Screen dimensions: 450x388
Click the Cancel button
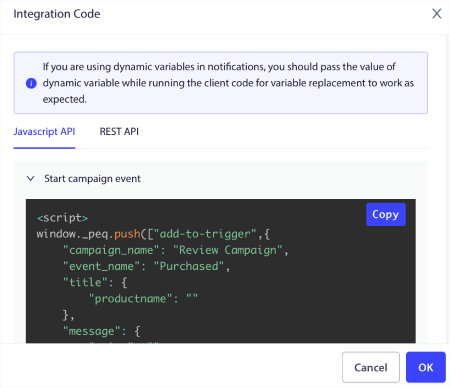coord(371,367)
